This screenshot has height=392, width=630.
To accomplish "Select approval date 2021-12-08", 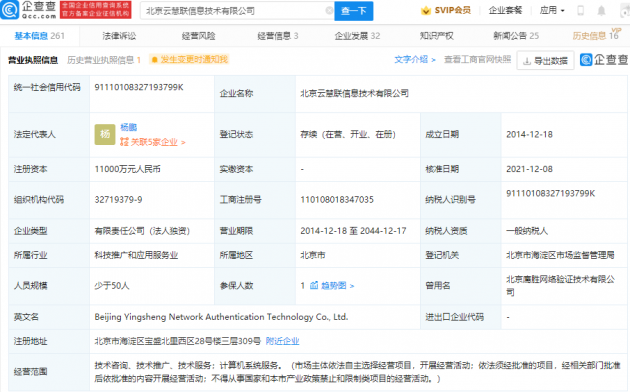I will click(529, 169).
